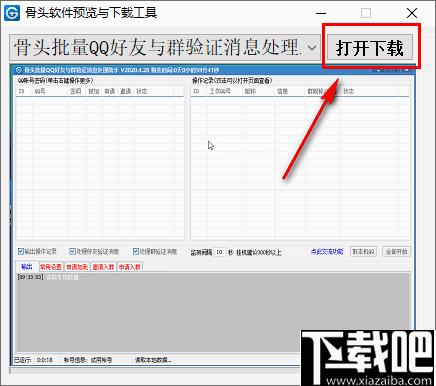Click the 取本机QQ button
Viewport: 436px width, 386px height.
tap(363, 252)
